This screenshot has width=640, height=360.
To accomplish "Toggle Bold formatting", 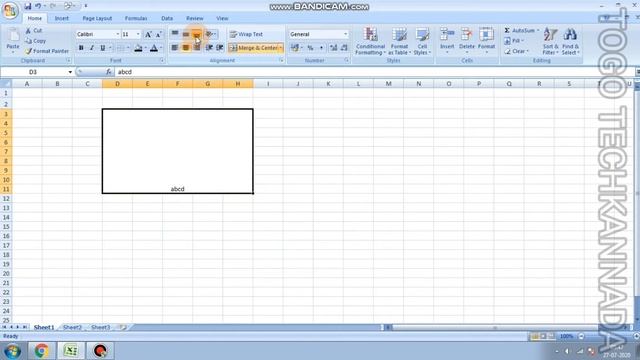I will [x=81, y=48].
